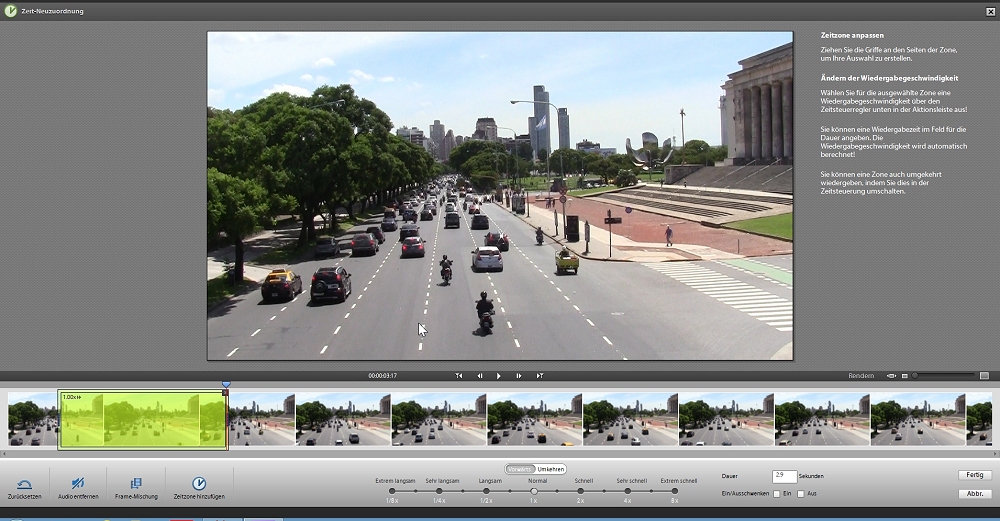Click the large zoom-in icon on timeline zoom
1000x521 pixels.
coord(984,376)
